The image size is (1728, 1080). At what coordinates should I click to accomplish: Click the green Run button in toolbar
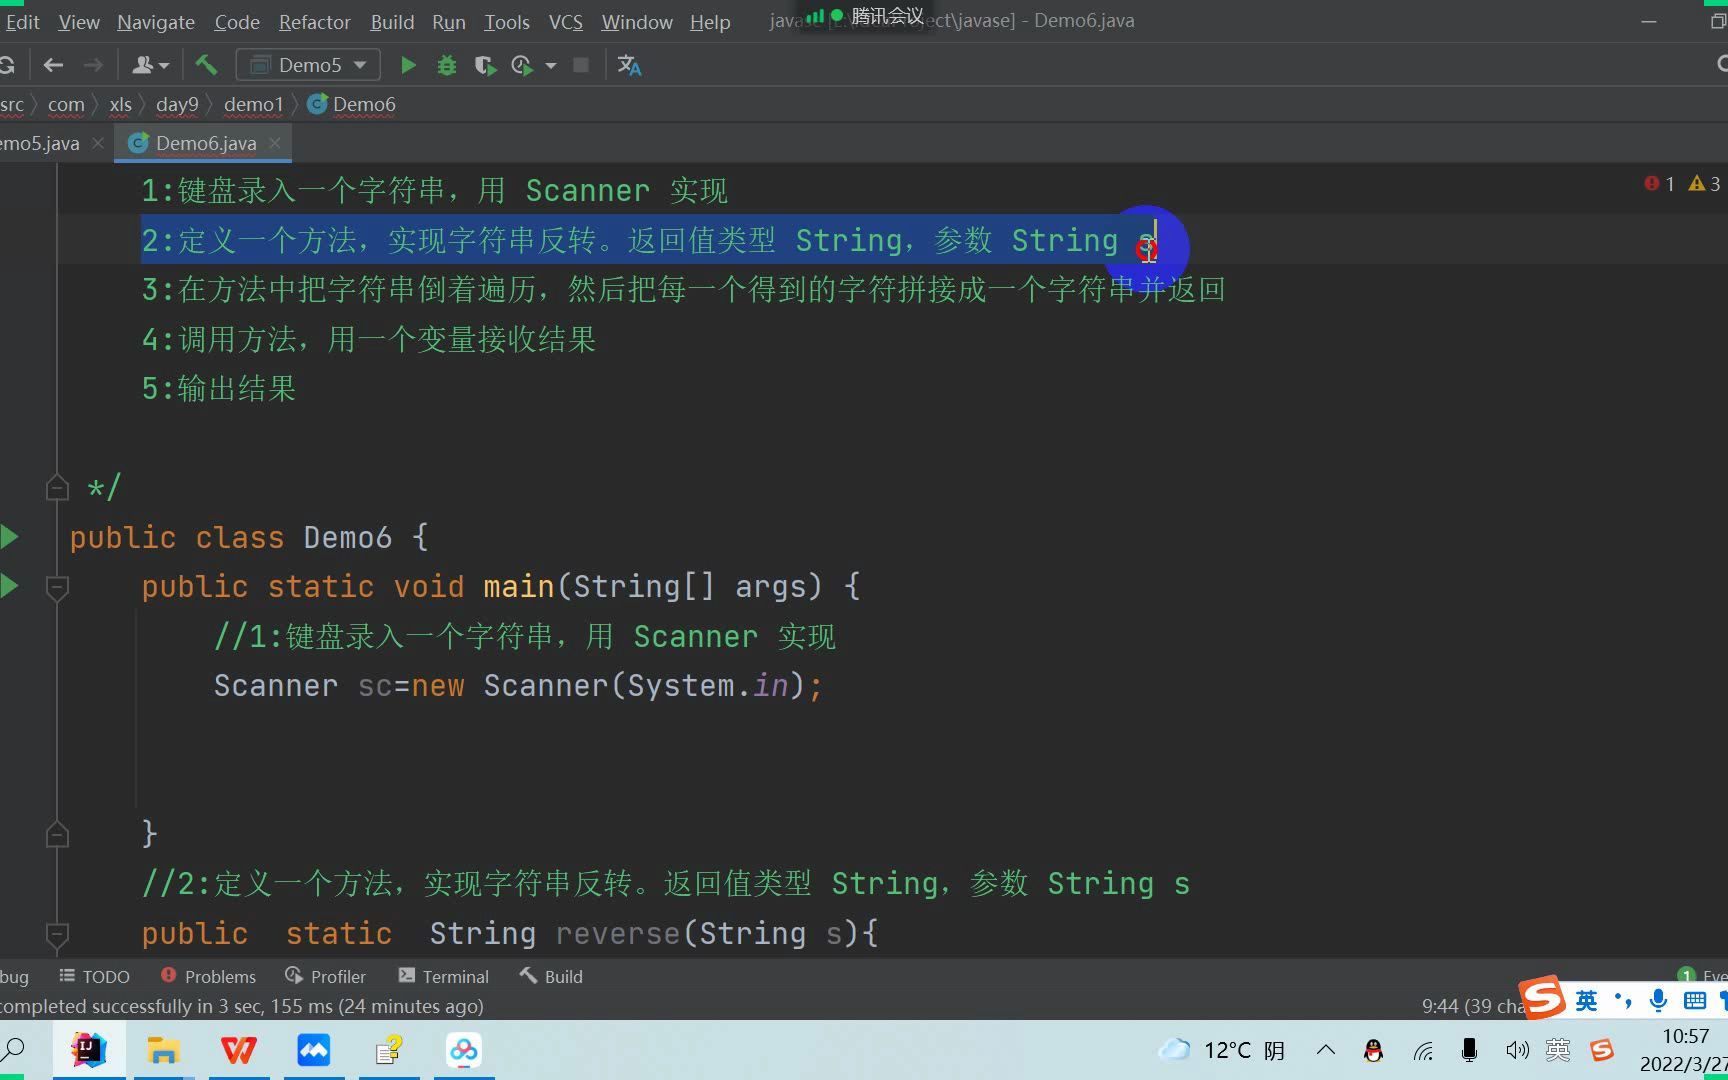pos(408,65)
